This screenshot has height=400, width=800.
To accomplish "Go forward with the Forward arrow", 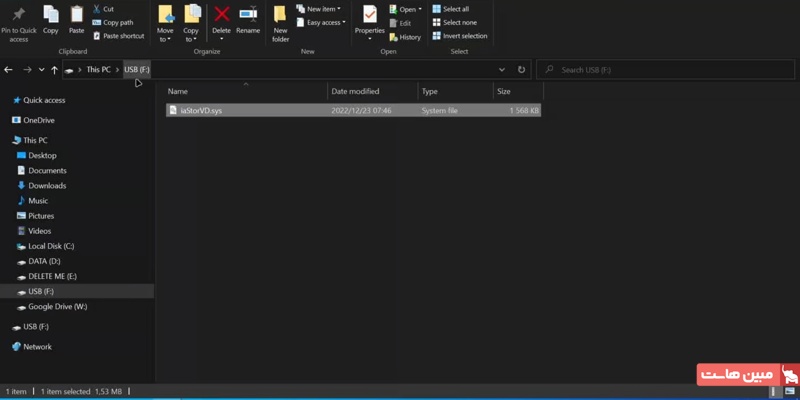I will pyautogui.click(x=27, y=70).
